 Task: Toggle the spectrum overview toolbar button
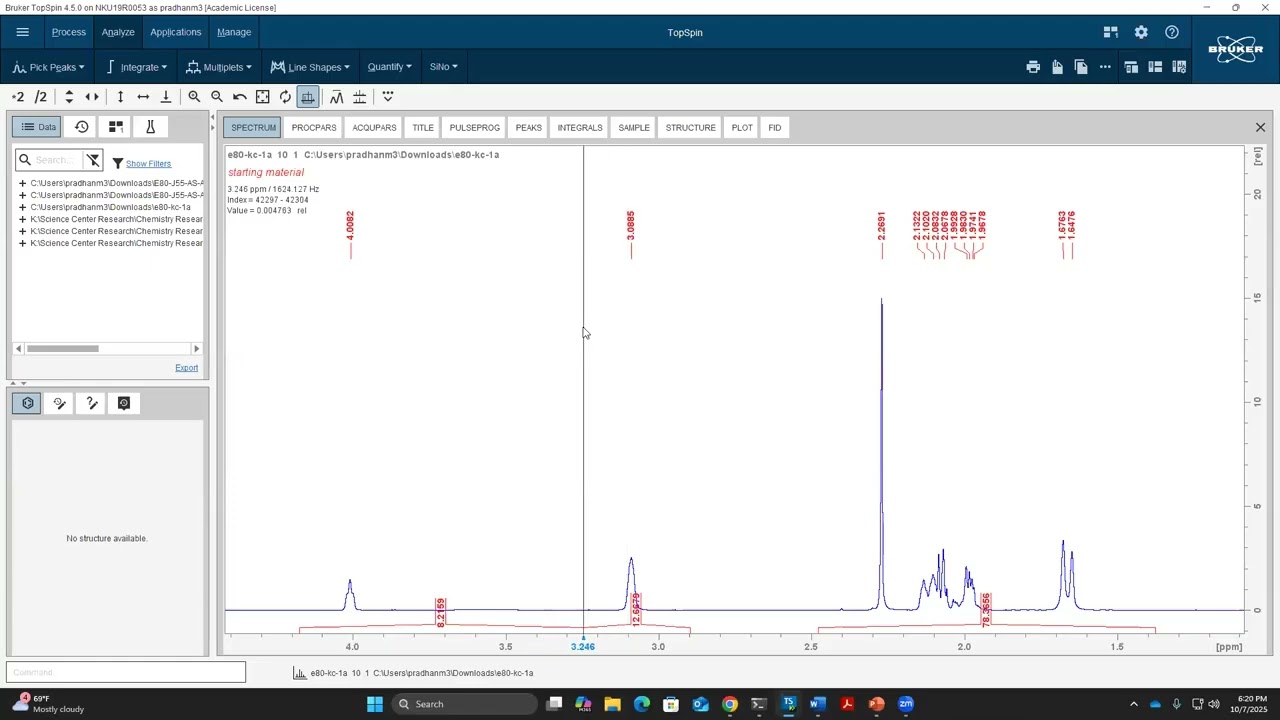(x=308, y=97)
